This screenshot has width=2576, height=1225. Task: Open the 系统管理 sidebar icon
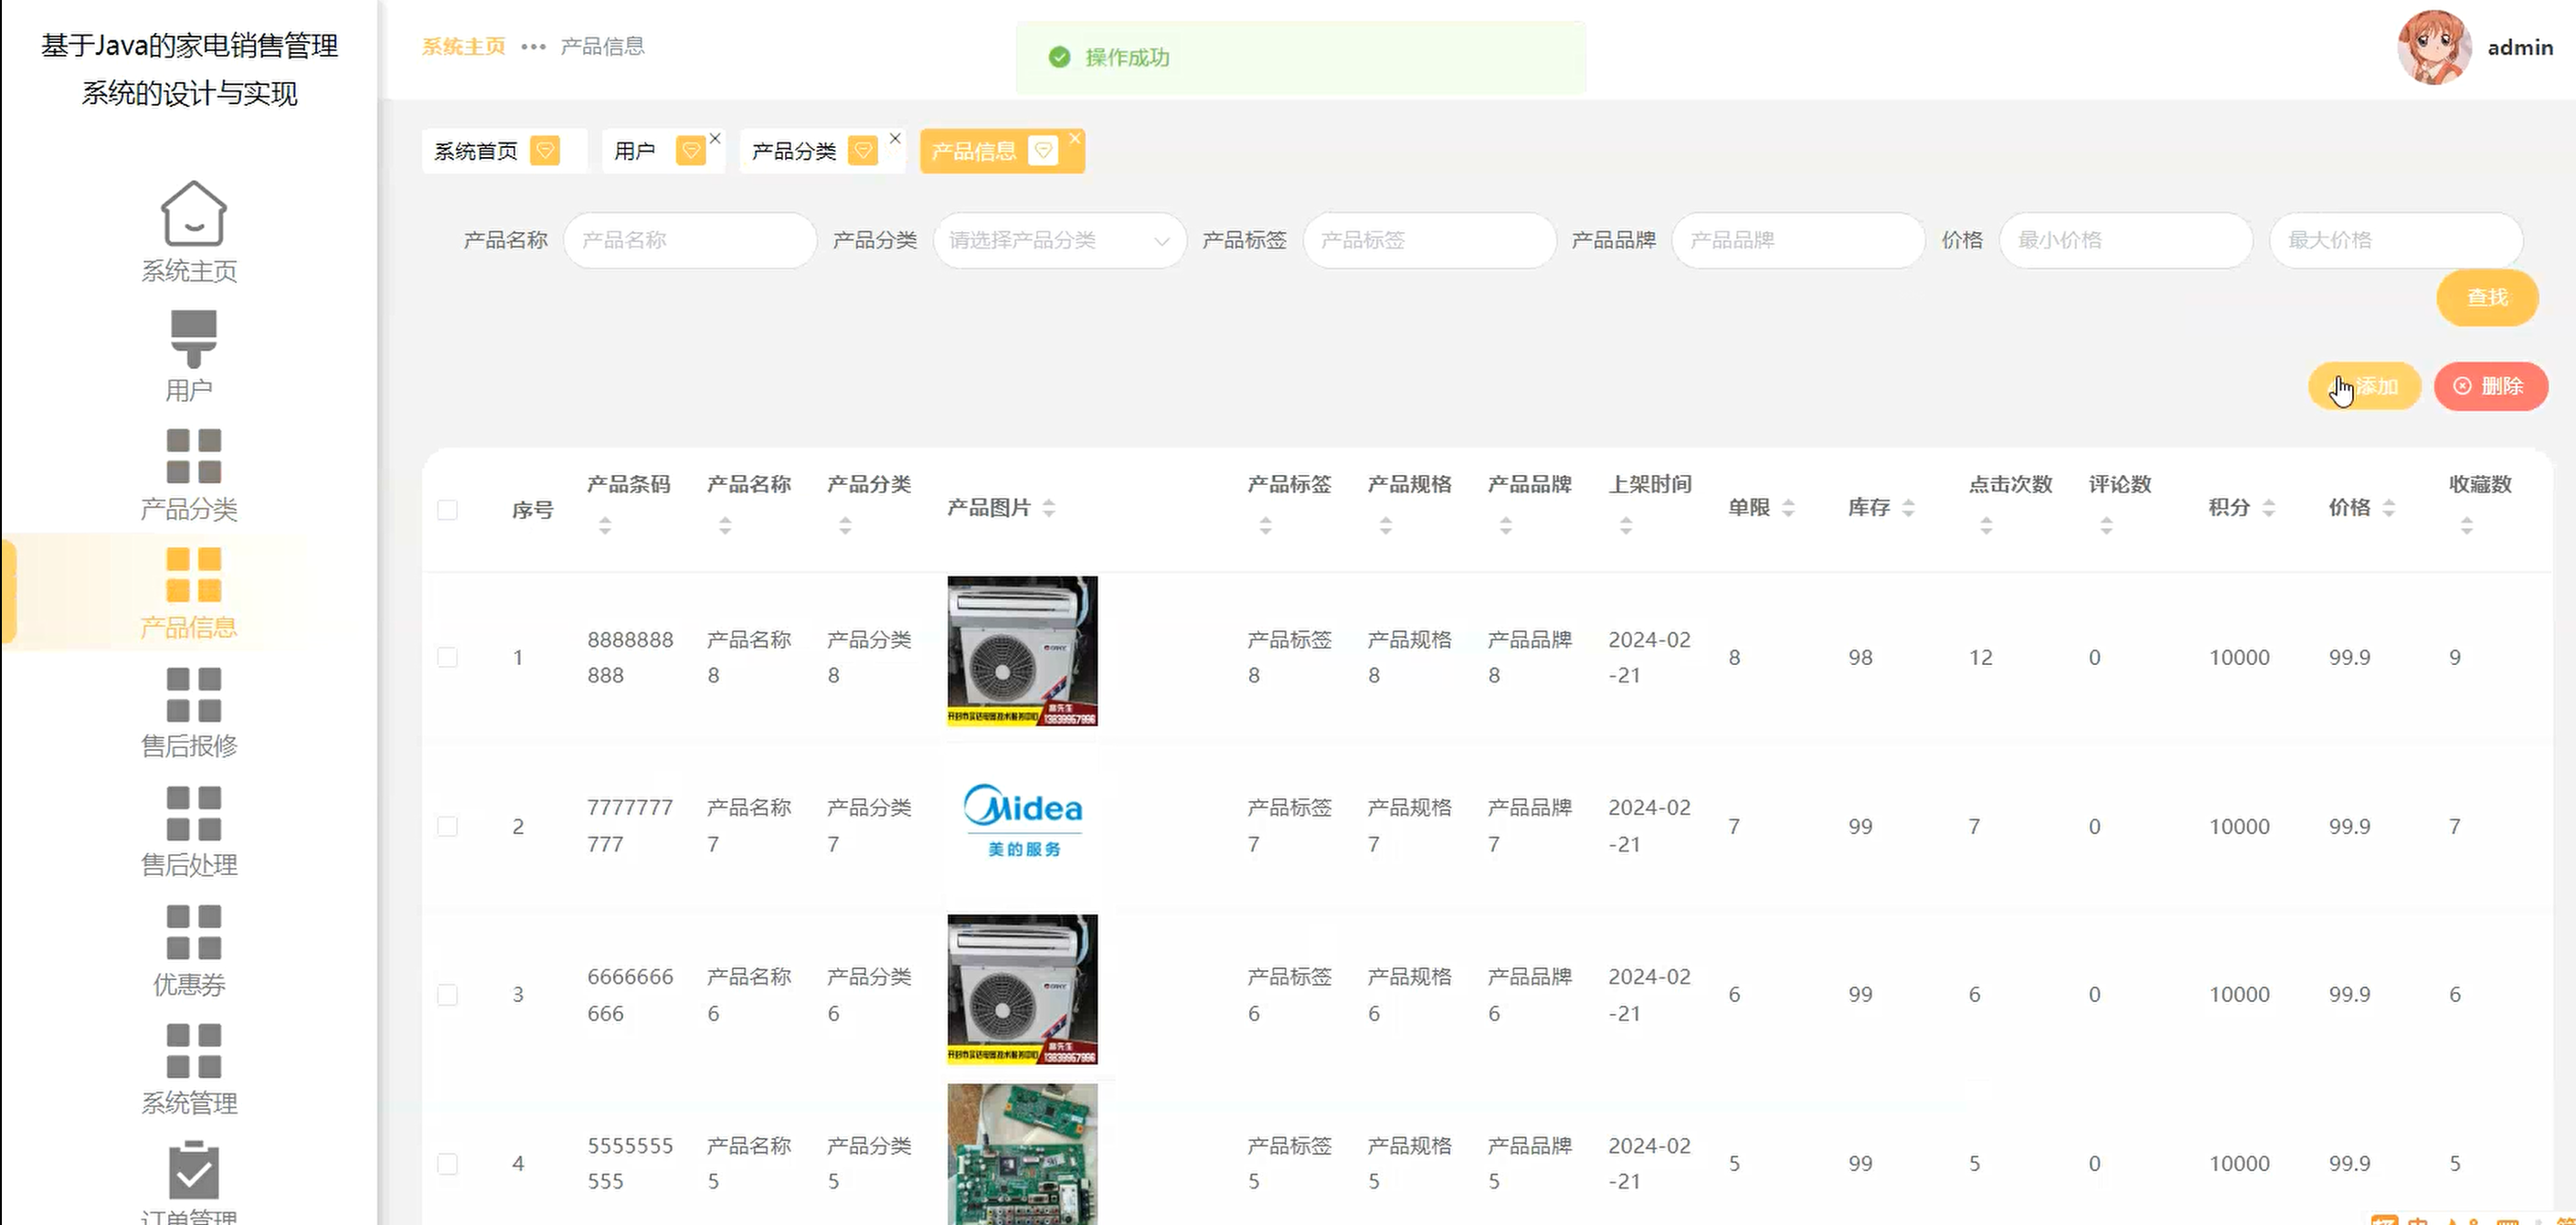click(193, 1050)
